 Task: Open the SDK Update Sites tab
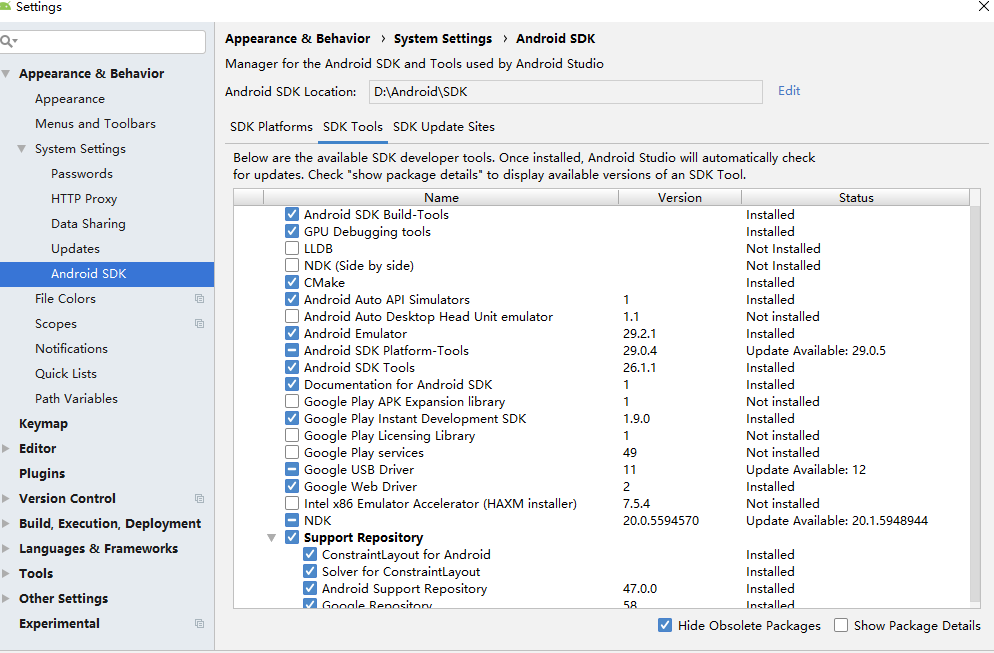(443, 127)
